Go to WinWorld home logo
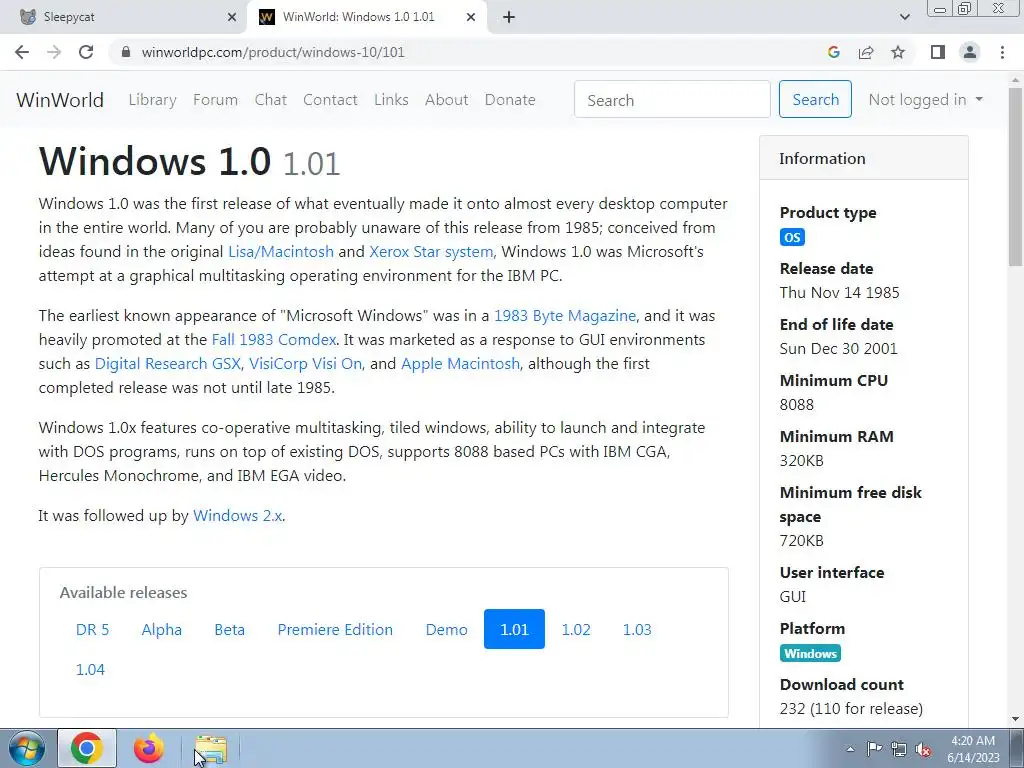 coord(60,99)
